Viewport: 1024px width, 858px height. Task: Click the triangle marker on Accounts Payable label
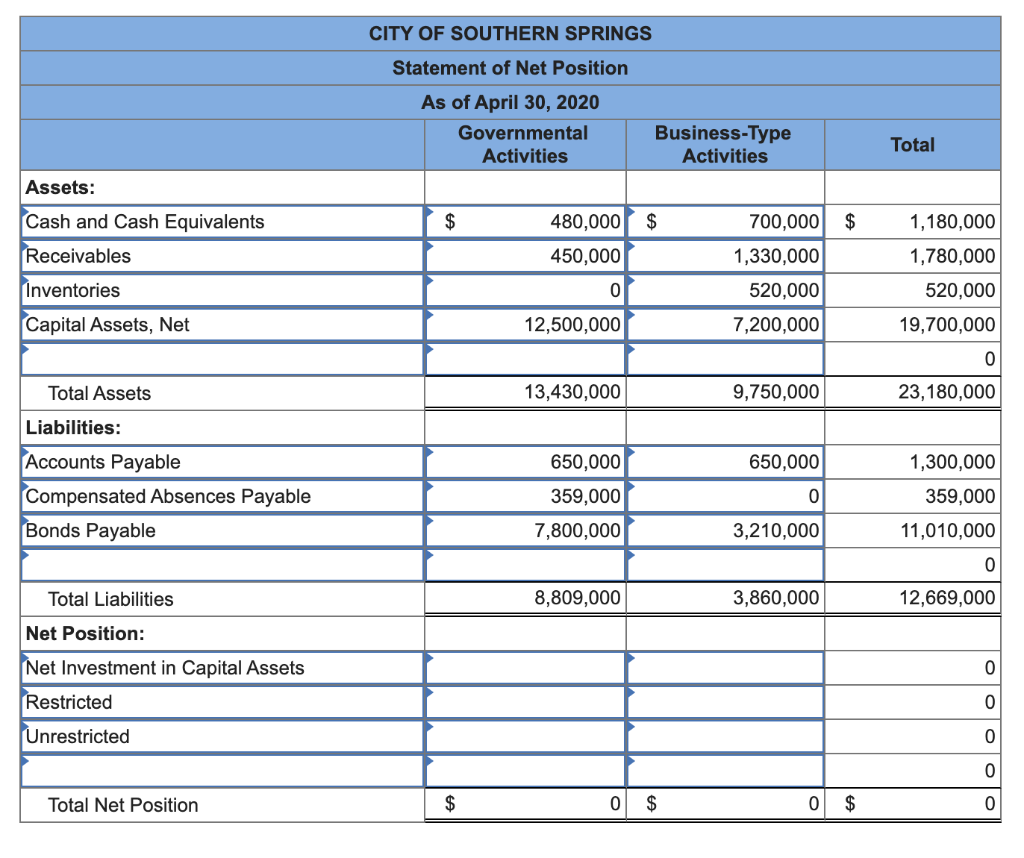pyautogui.click(x=26, y=451)
